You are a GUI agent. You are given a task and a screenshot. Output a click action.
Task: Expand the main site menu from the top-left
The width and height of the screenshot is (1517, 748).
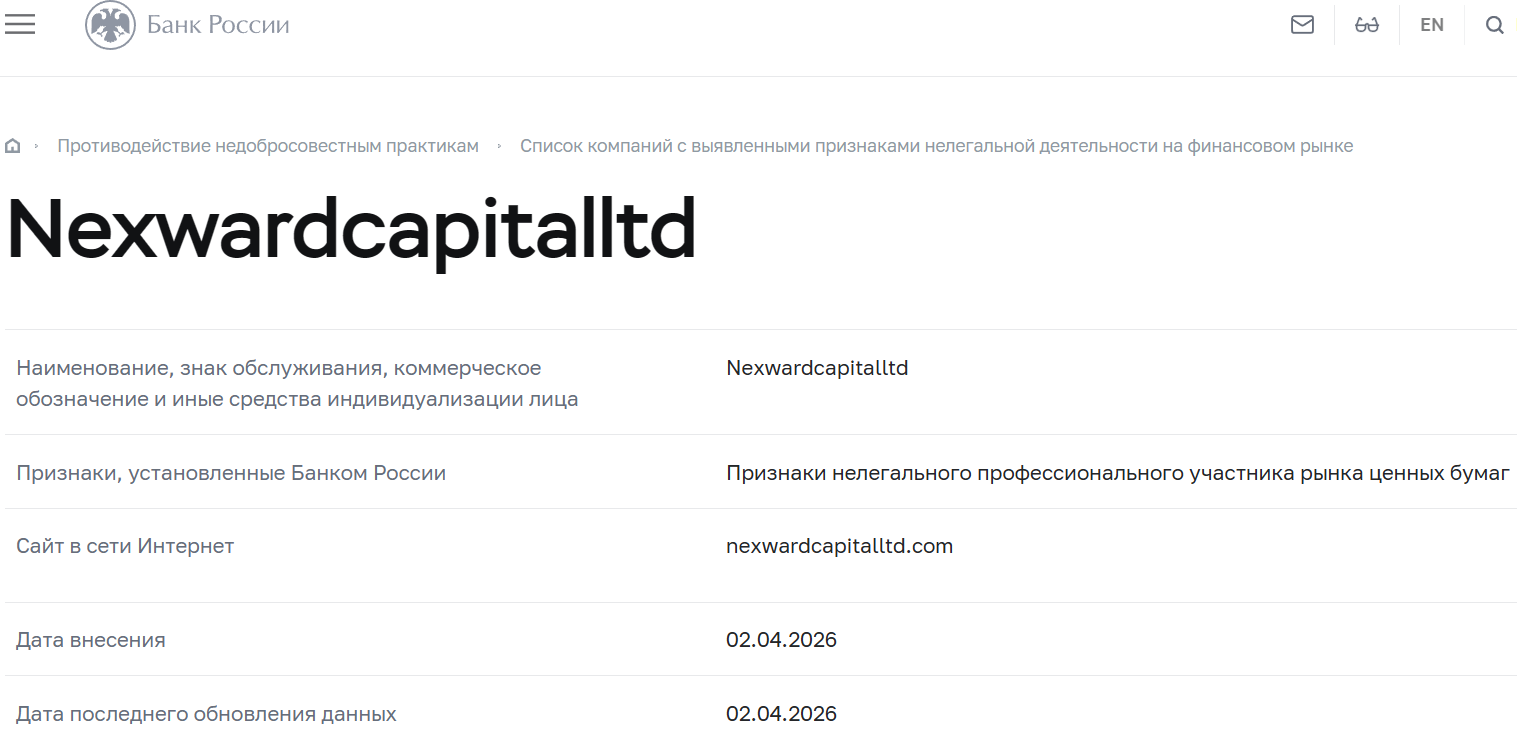[20, 24]
